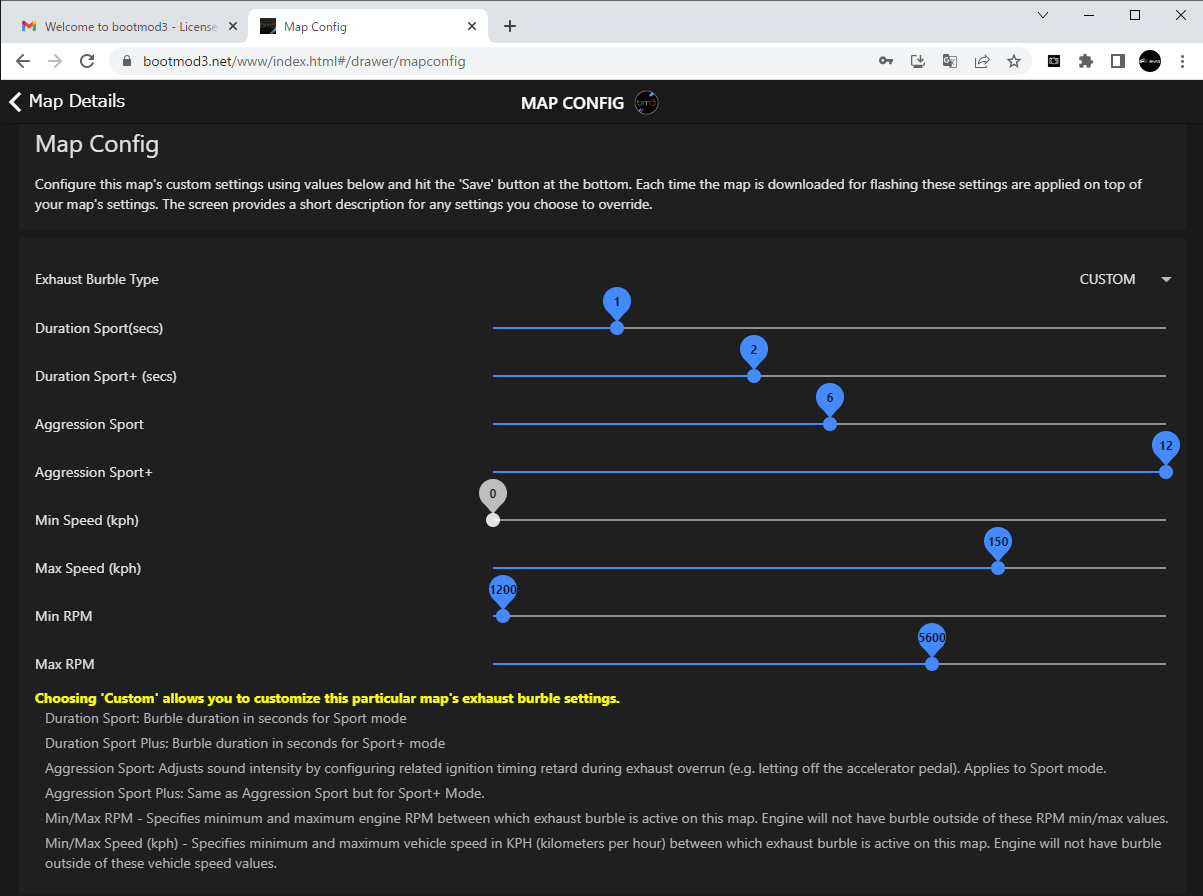The width and height of the screenshot is (1203, 896).
Task: Share this page via the share icon
Action: pyautogui.click(x=982, y=61)
